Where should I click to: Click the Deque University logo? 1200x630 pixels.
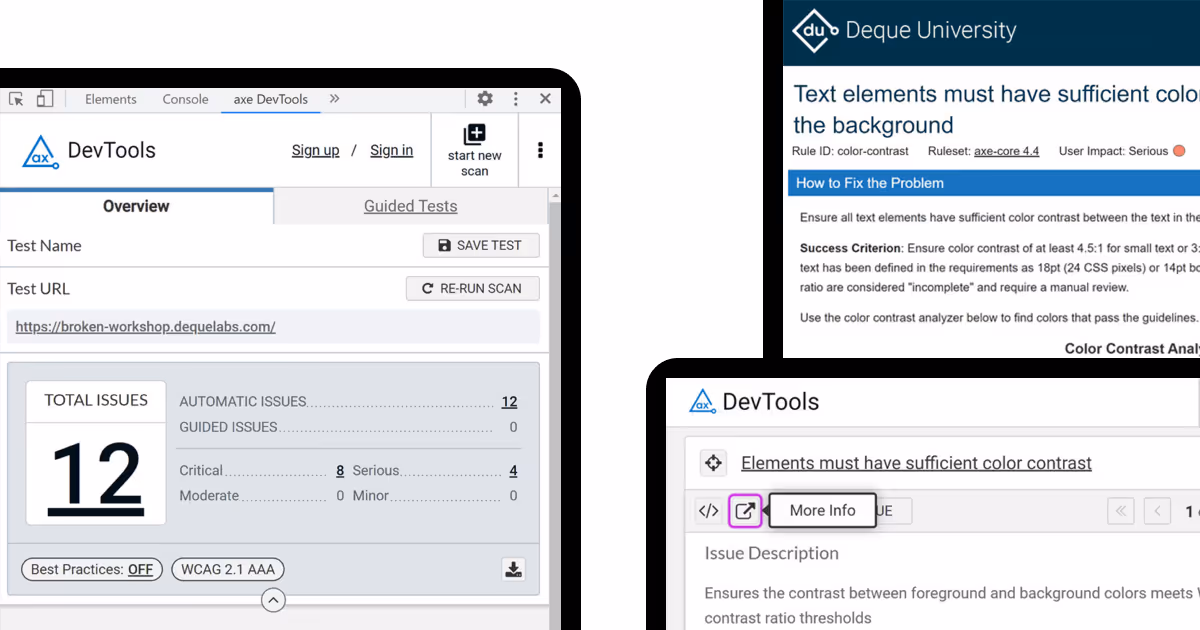pos(904,31)
